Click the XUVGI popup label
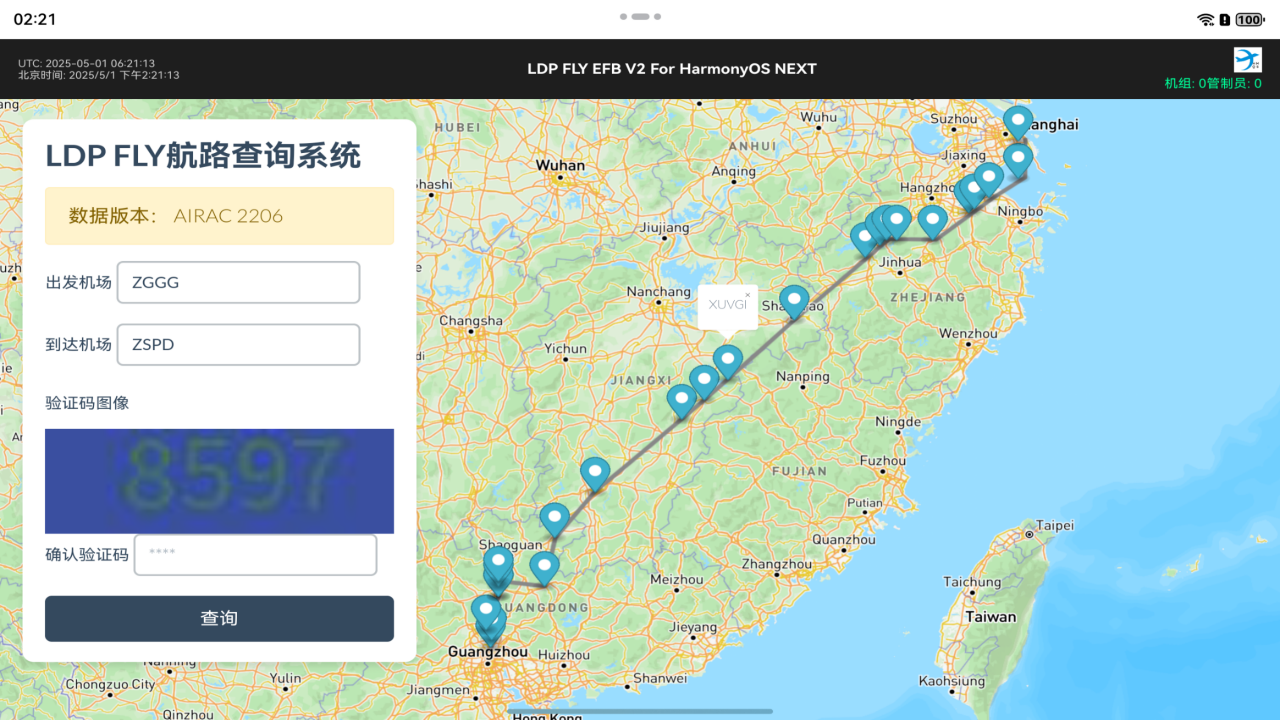Screen dimensions: 1280x720 (727, 305)
